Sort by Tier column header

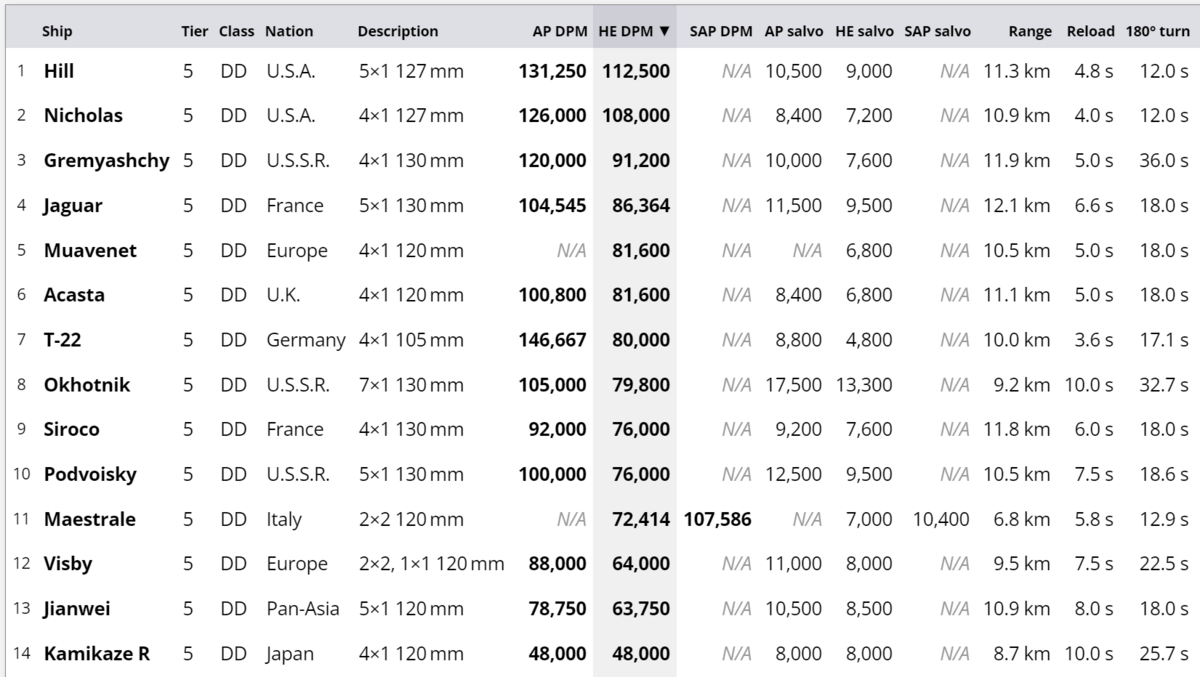pos(195,31)
